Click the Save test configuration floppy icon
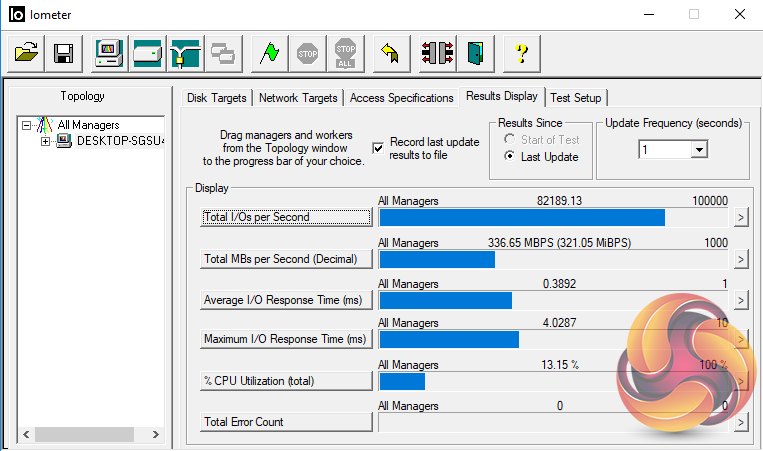The height and width of the screenshot is (451, 763). tap(62, 53)
